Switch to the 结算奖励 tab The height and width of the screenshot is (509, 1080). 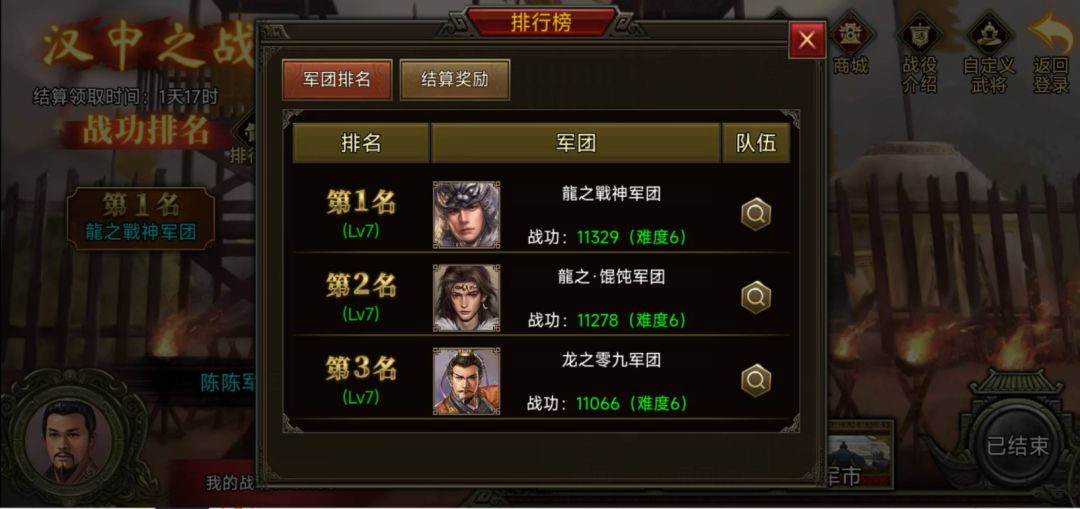455,80
